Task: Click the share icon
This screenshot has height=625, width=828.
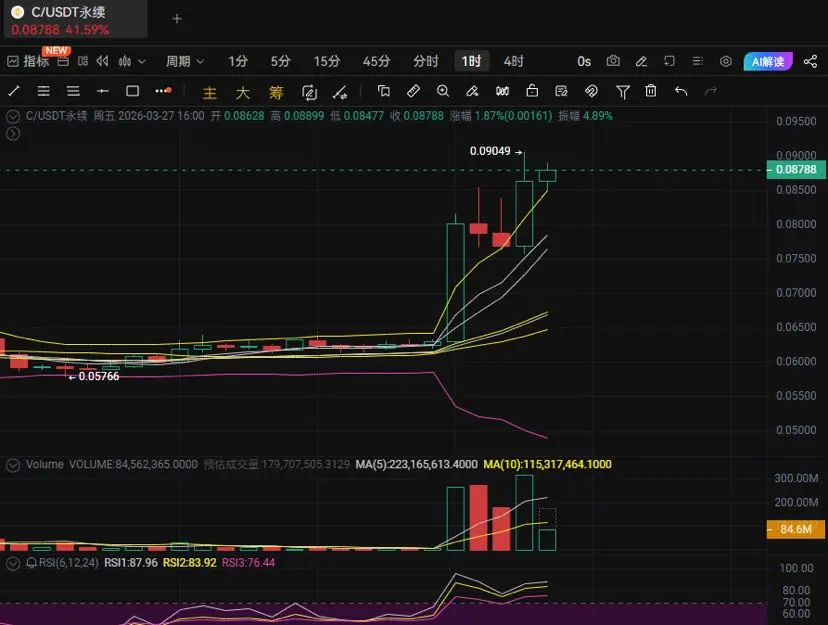Action: [x=810, y=61]
